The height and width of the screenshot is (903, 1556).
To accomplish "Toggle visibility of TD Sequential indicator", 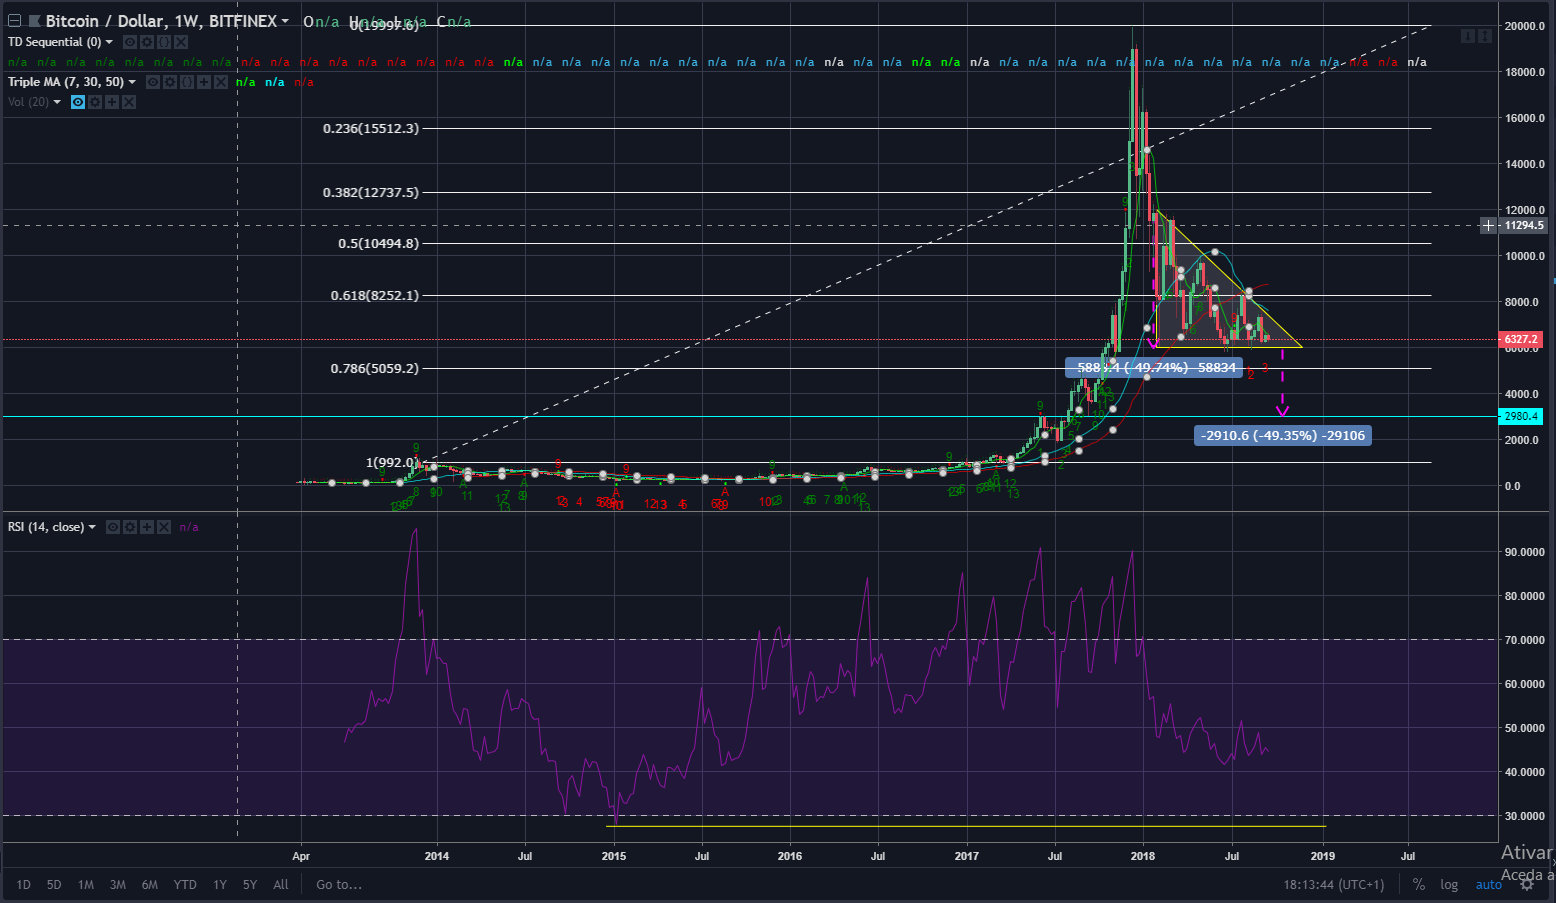I will point(129,42).
